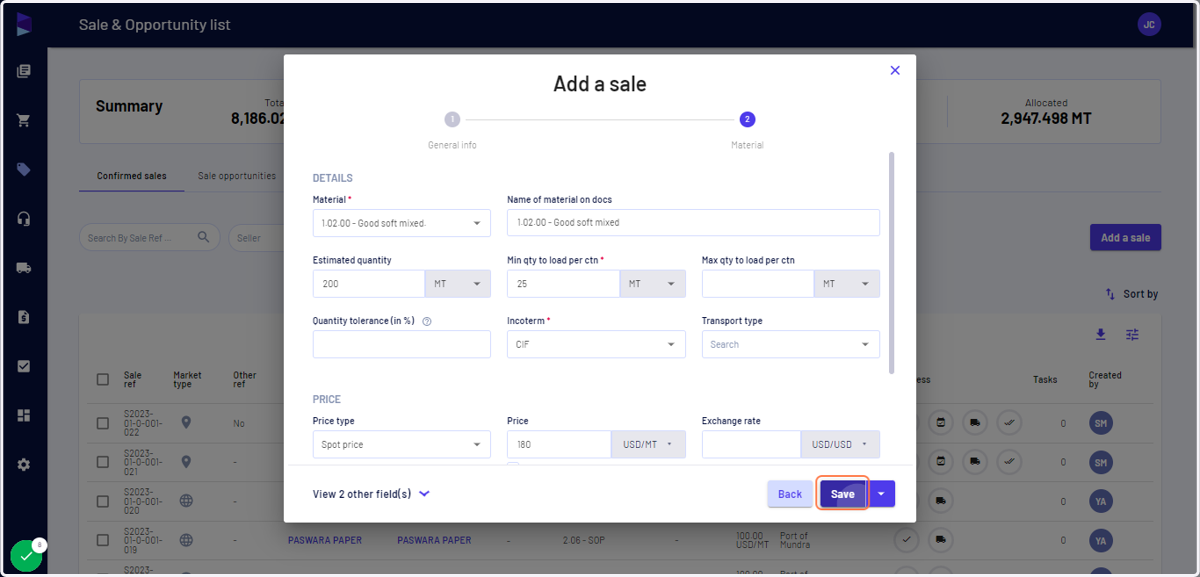Click the Save button
This screenshot has height=577, width=1200.
point(843,494)
